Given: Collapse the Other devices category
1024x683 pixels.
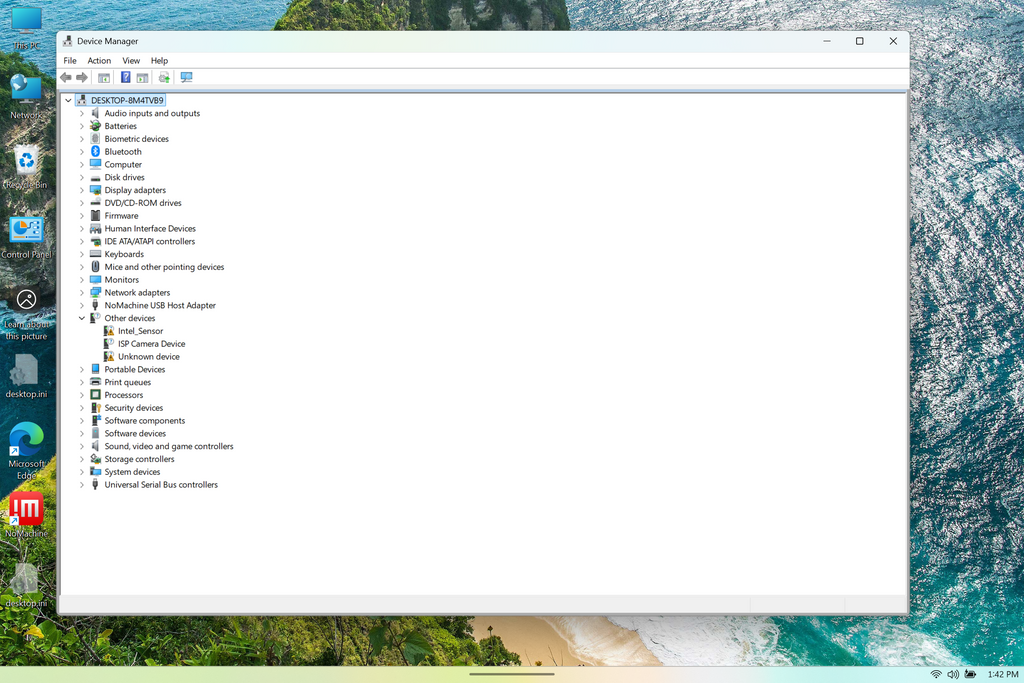Looking at the screenshot, I should [x=82, y=318].
